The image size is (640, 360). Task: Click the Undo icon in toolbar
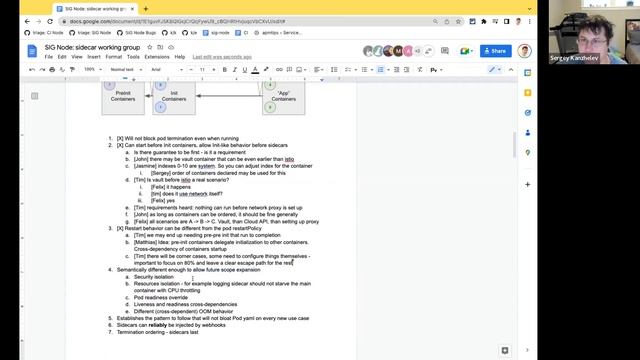tap(32, 70)
